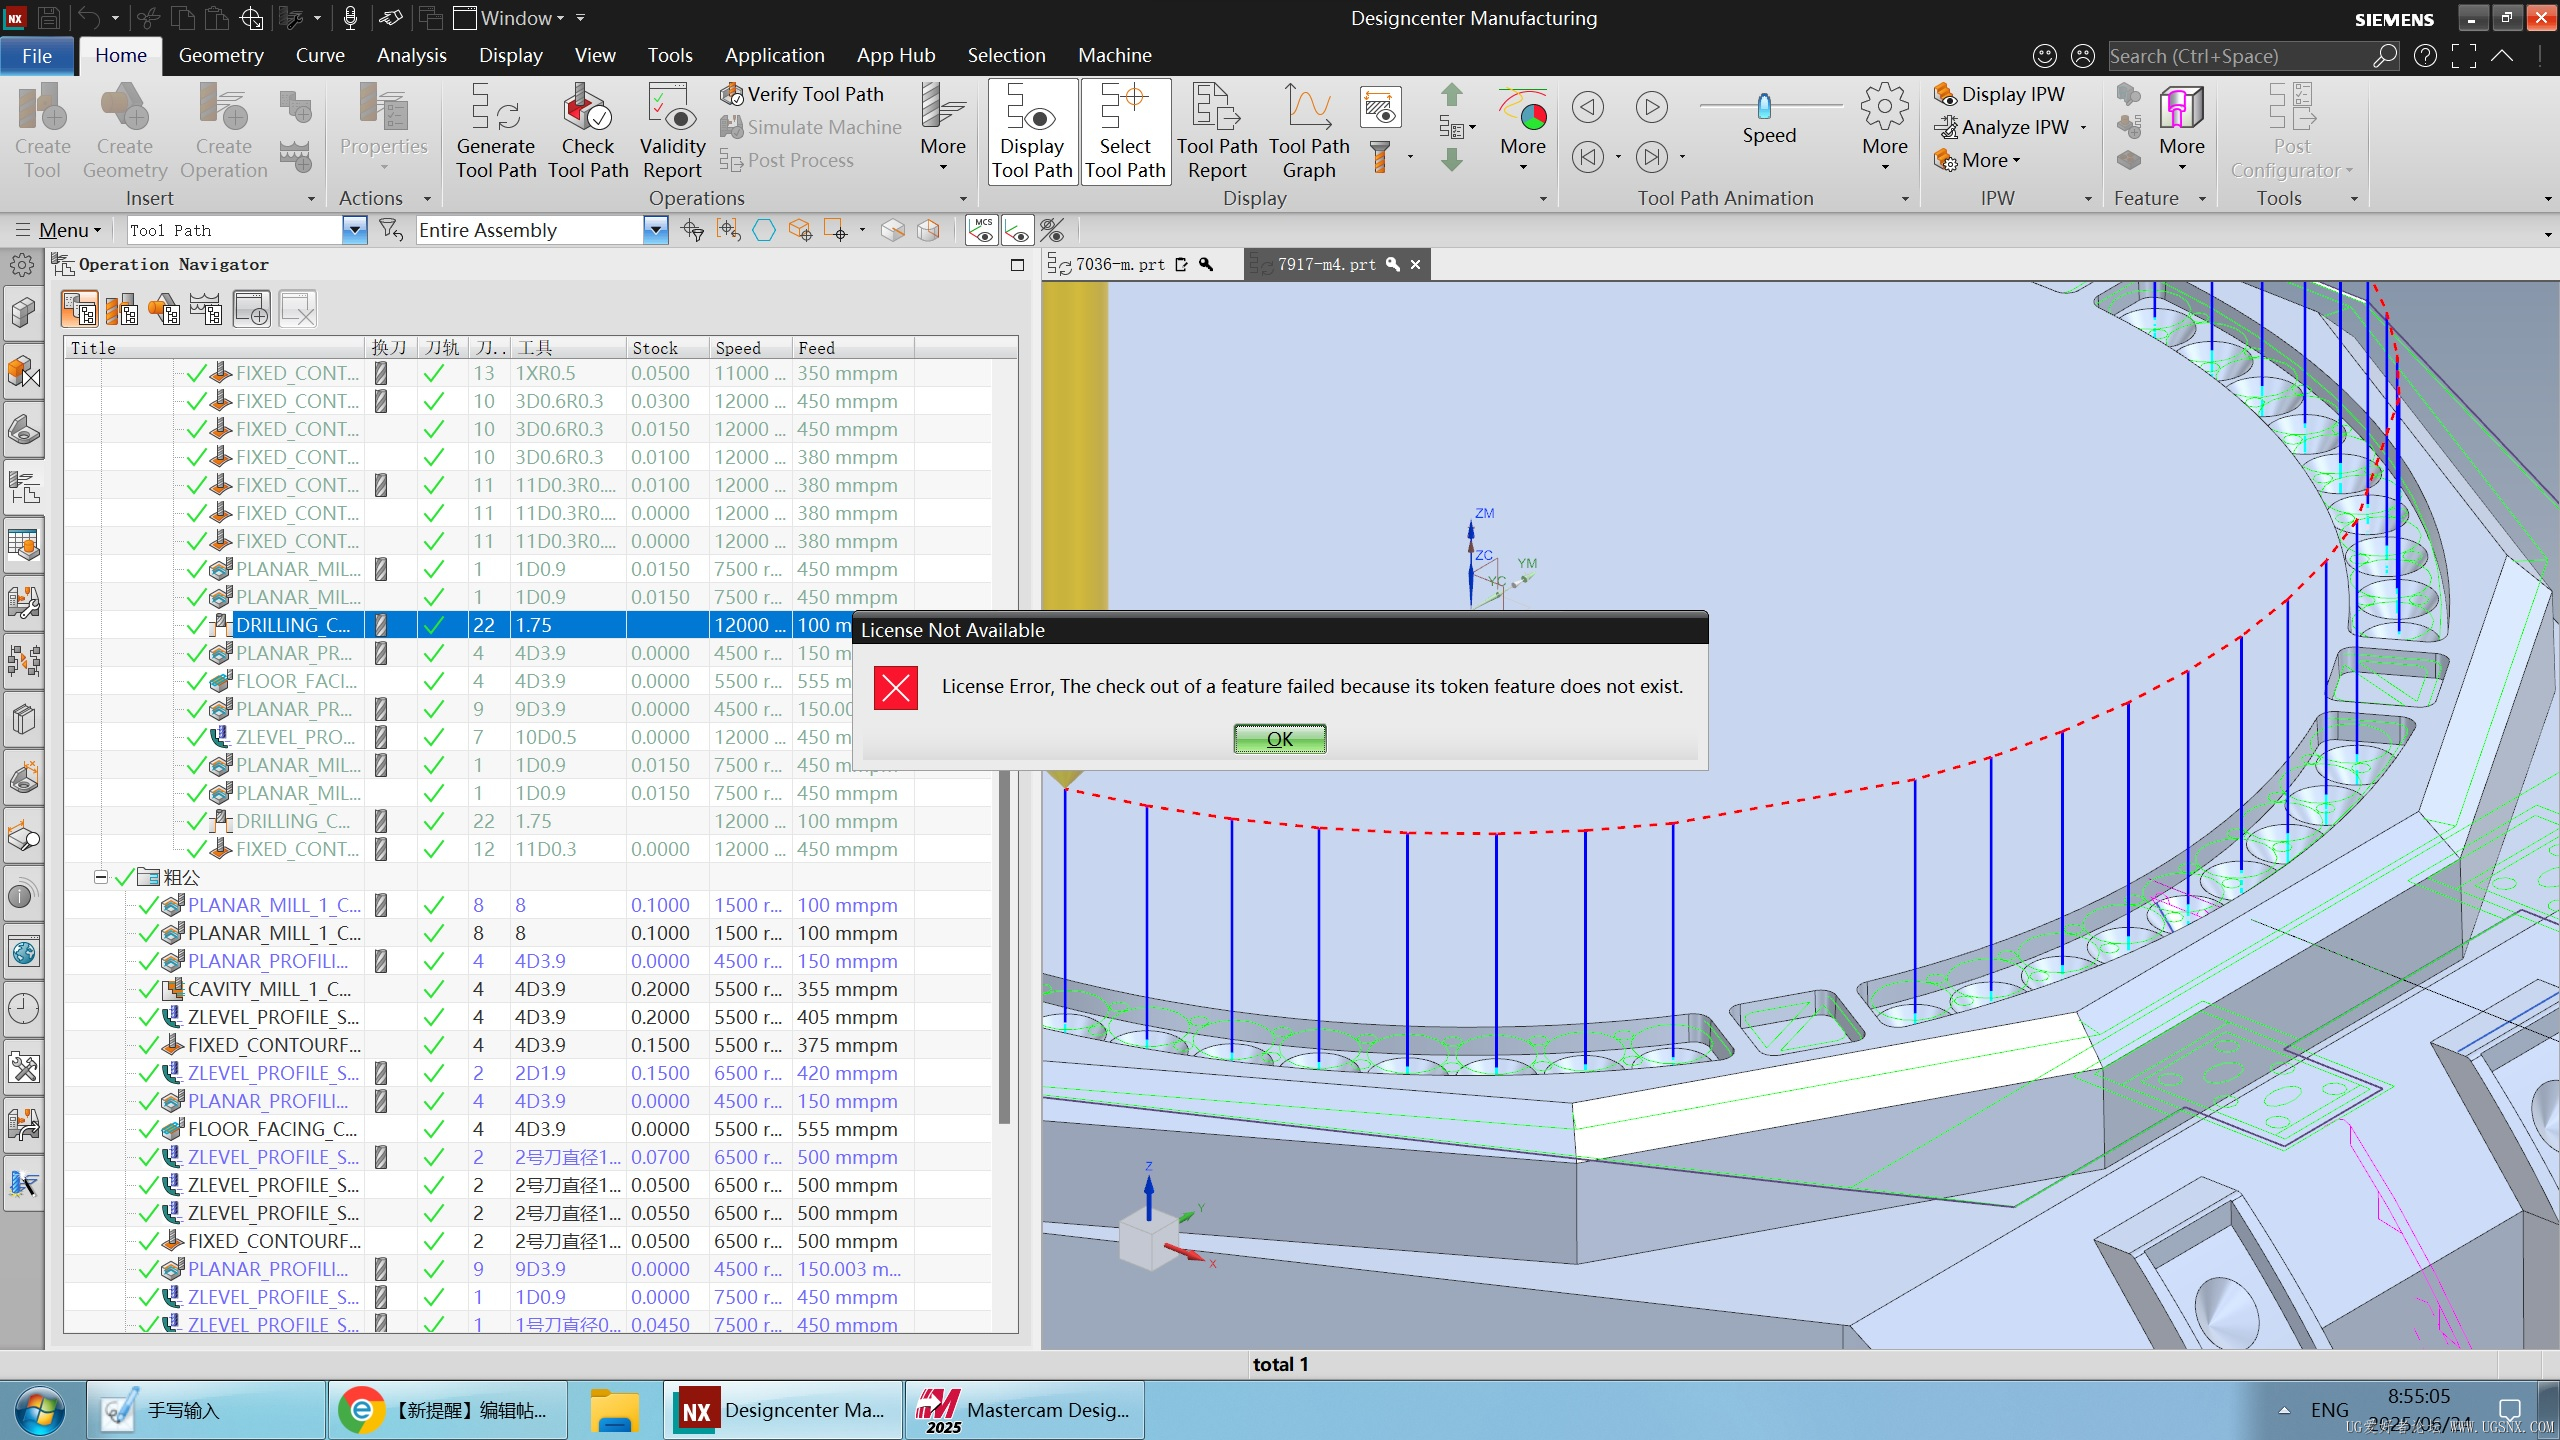Toggle Select Tool Path mode
This screenshot has height=1440, width=2560.
click(1125, 132)
